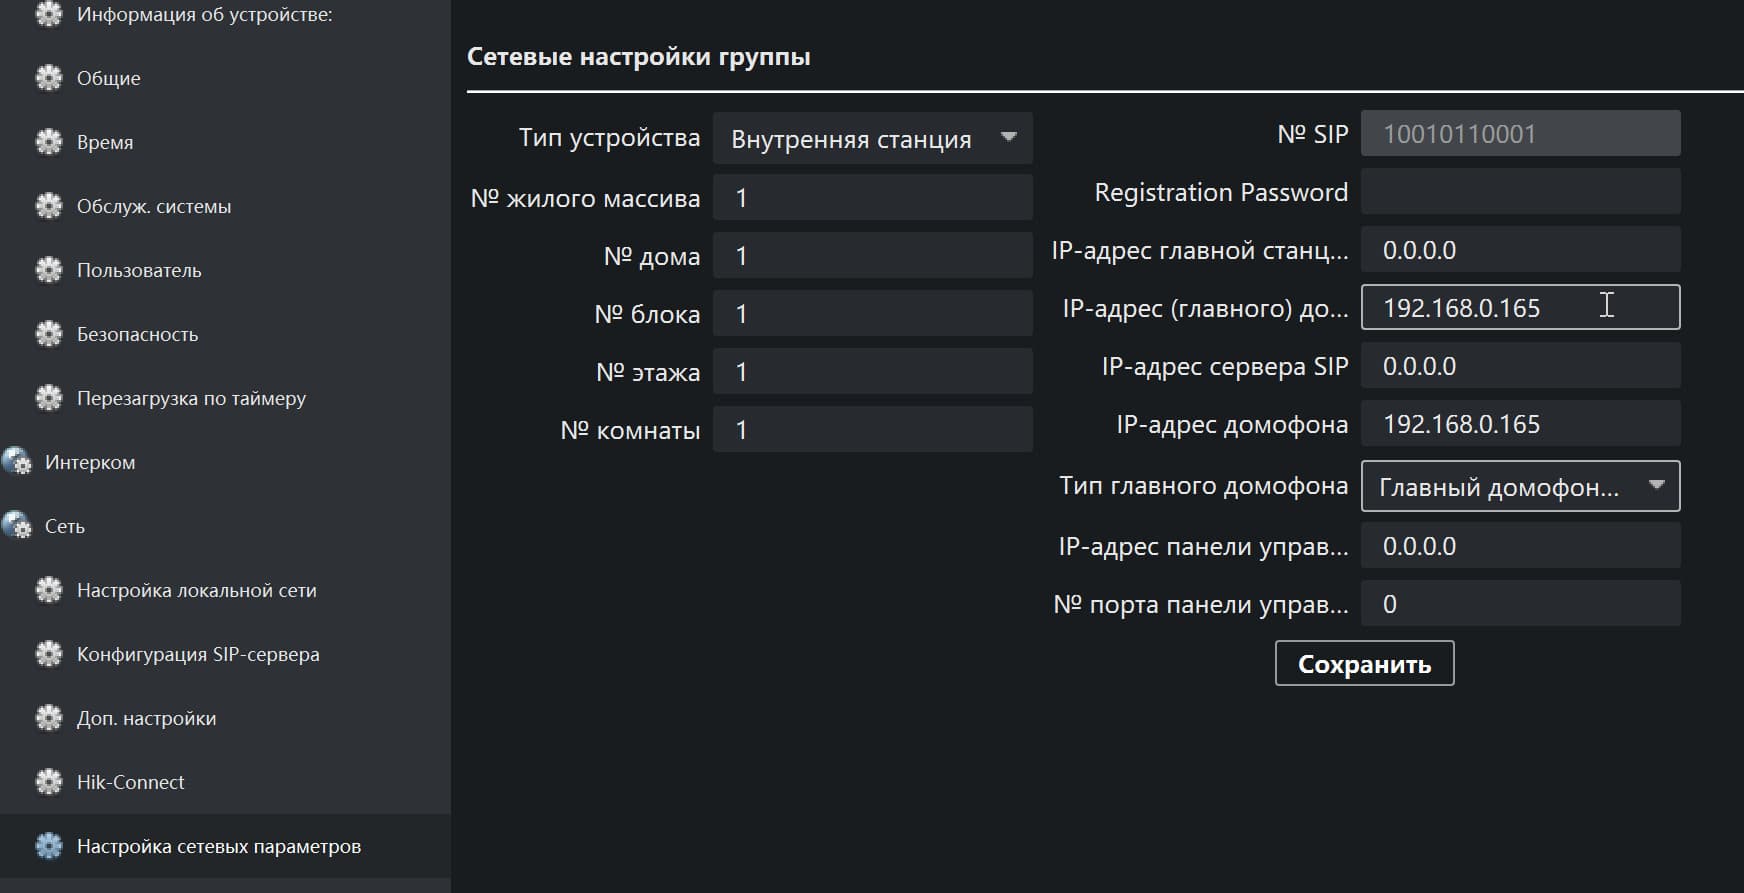Click the Hik-Connect gear icon
1744x893 pixels.
[x=49, y=782]
